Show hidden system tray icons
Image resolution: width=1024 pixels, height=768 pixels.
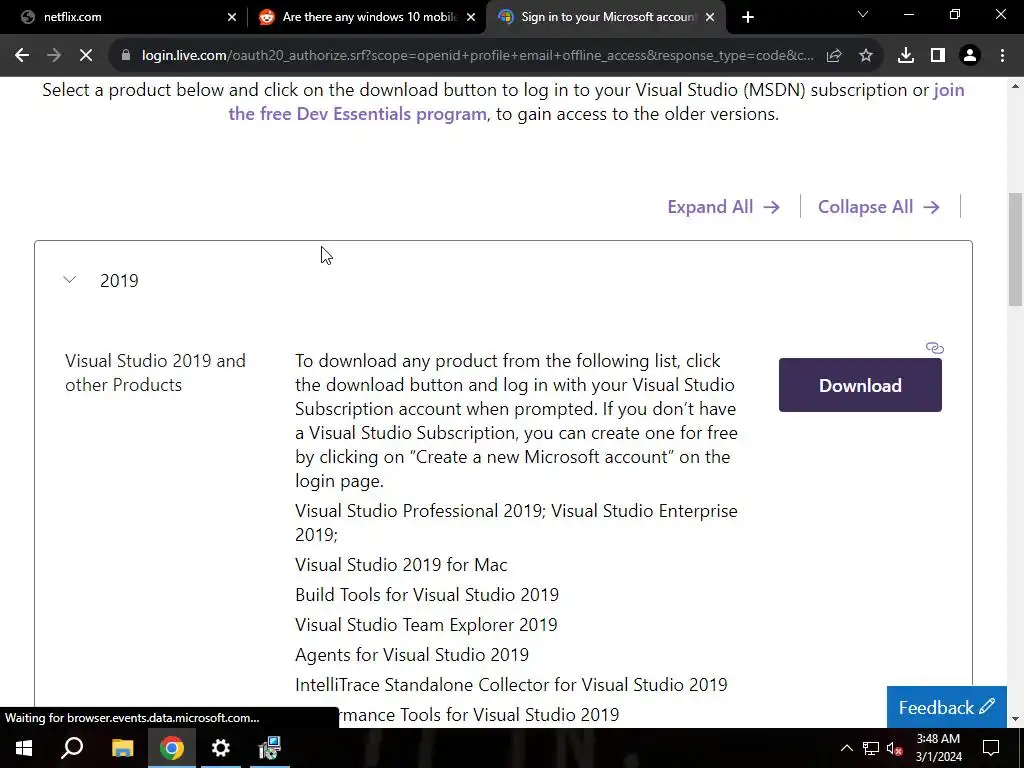[x=846, y=748]
